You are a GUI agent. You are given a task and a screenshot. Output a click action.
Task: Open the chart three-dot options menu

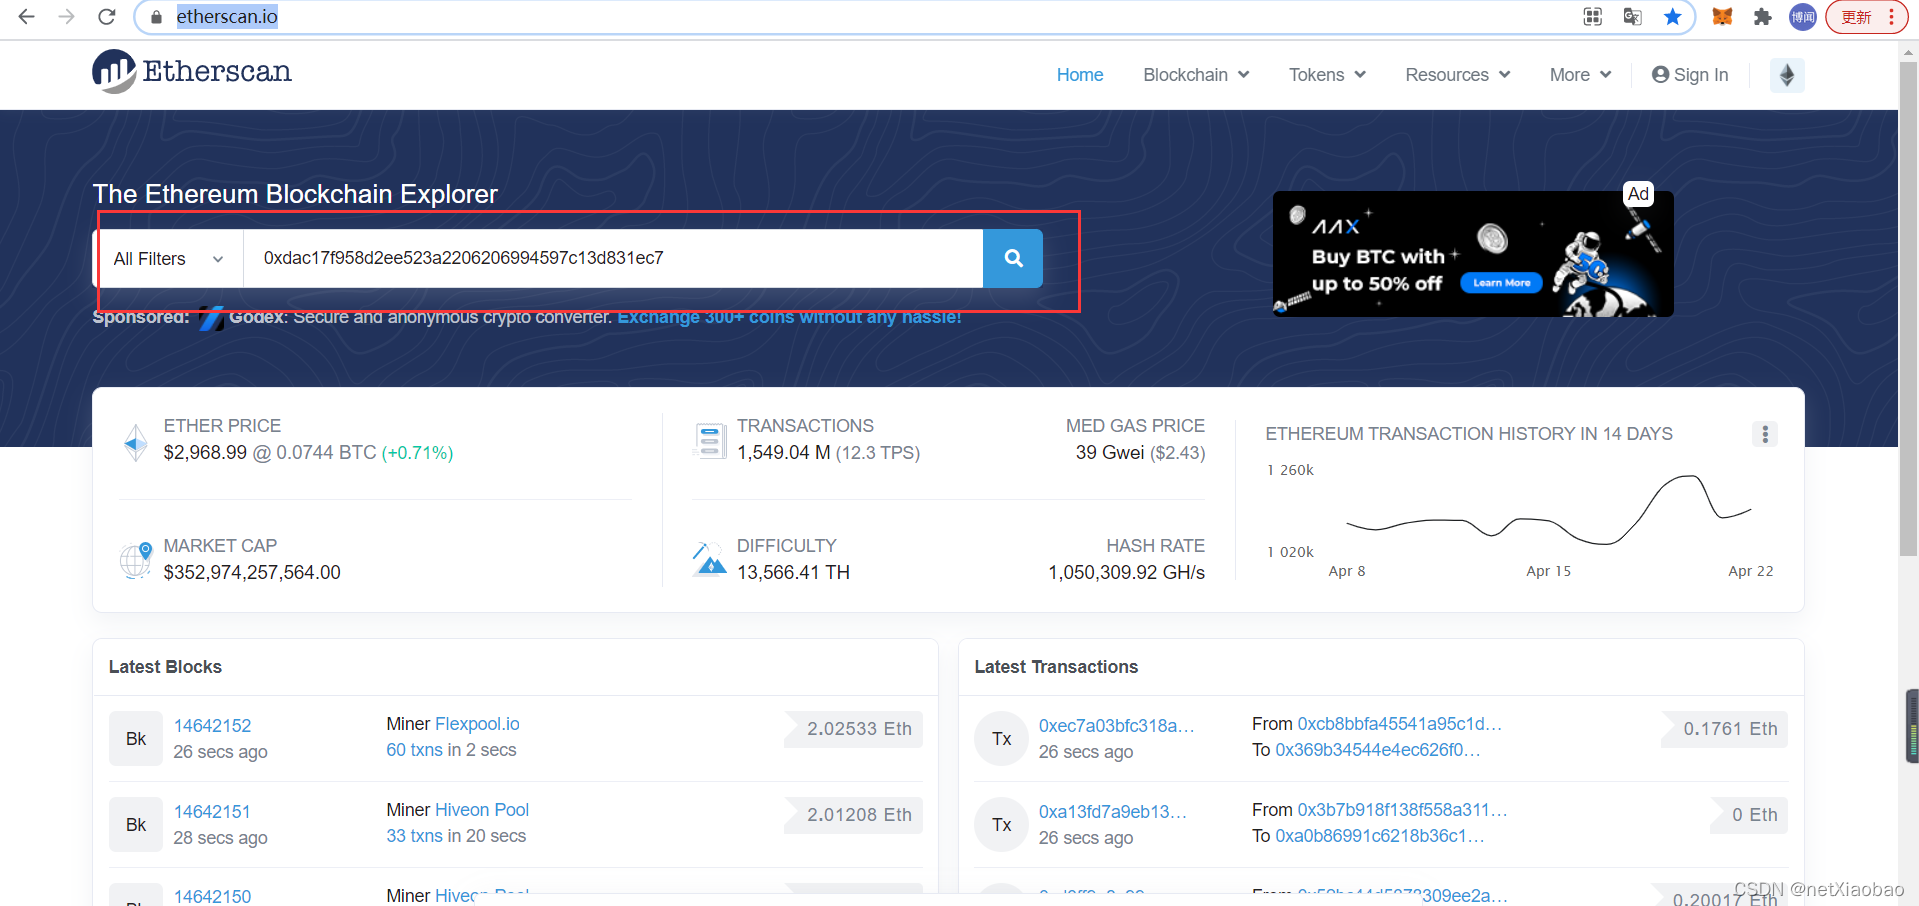coord(1765,434)
